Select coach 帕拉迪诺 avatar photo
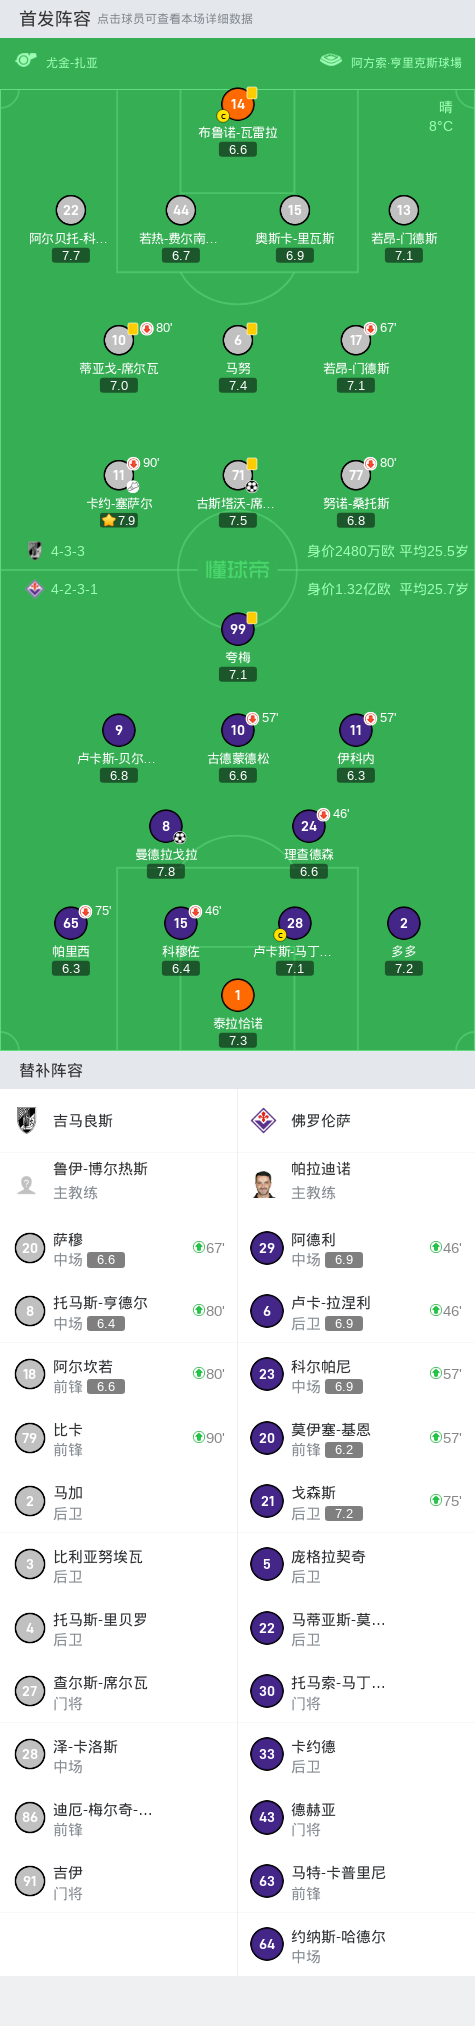Screen dimensions: 475x2026 (265, 1184)
